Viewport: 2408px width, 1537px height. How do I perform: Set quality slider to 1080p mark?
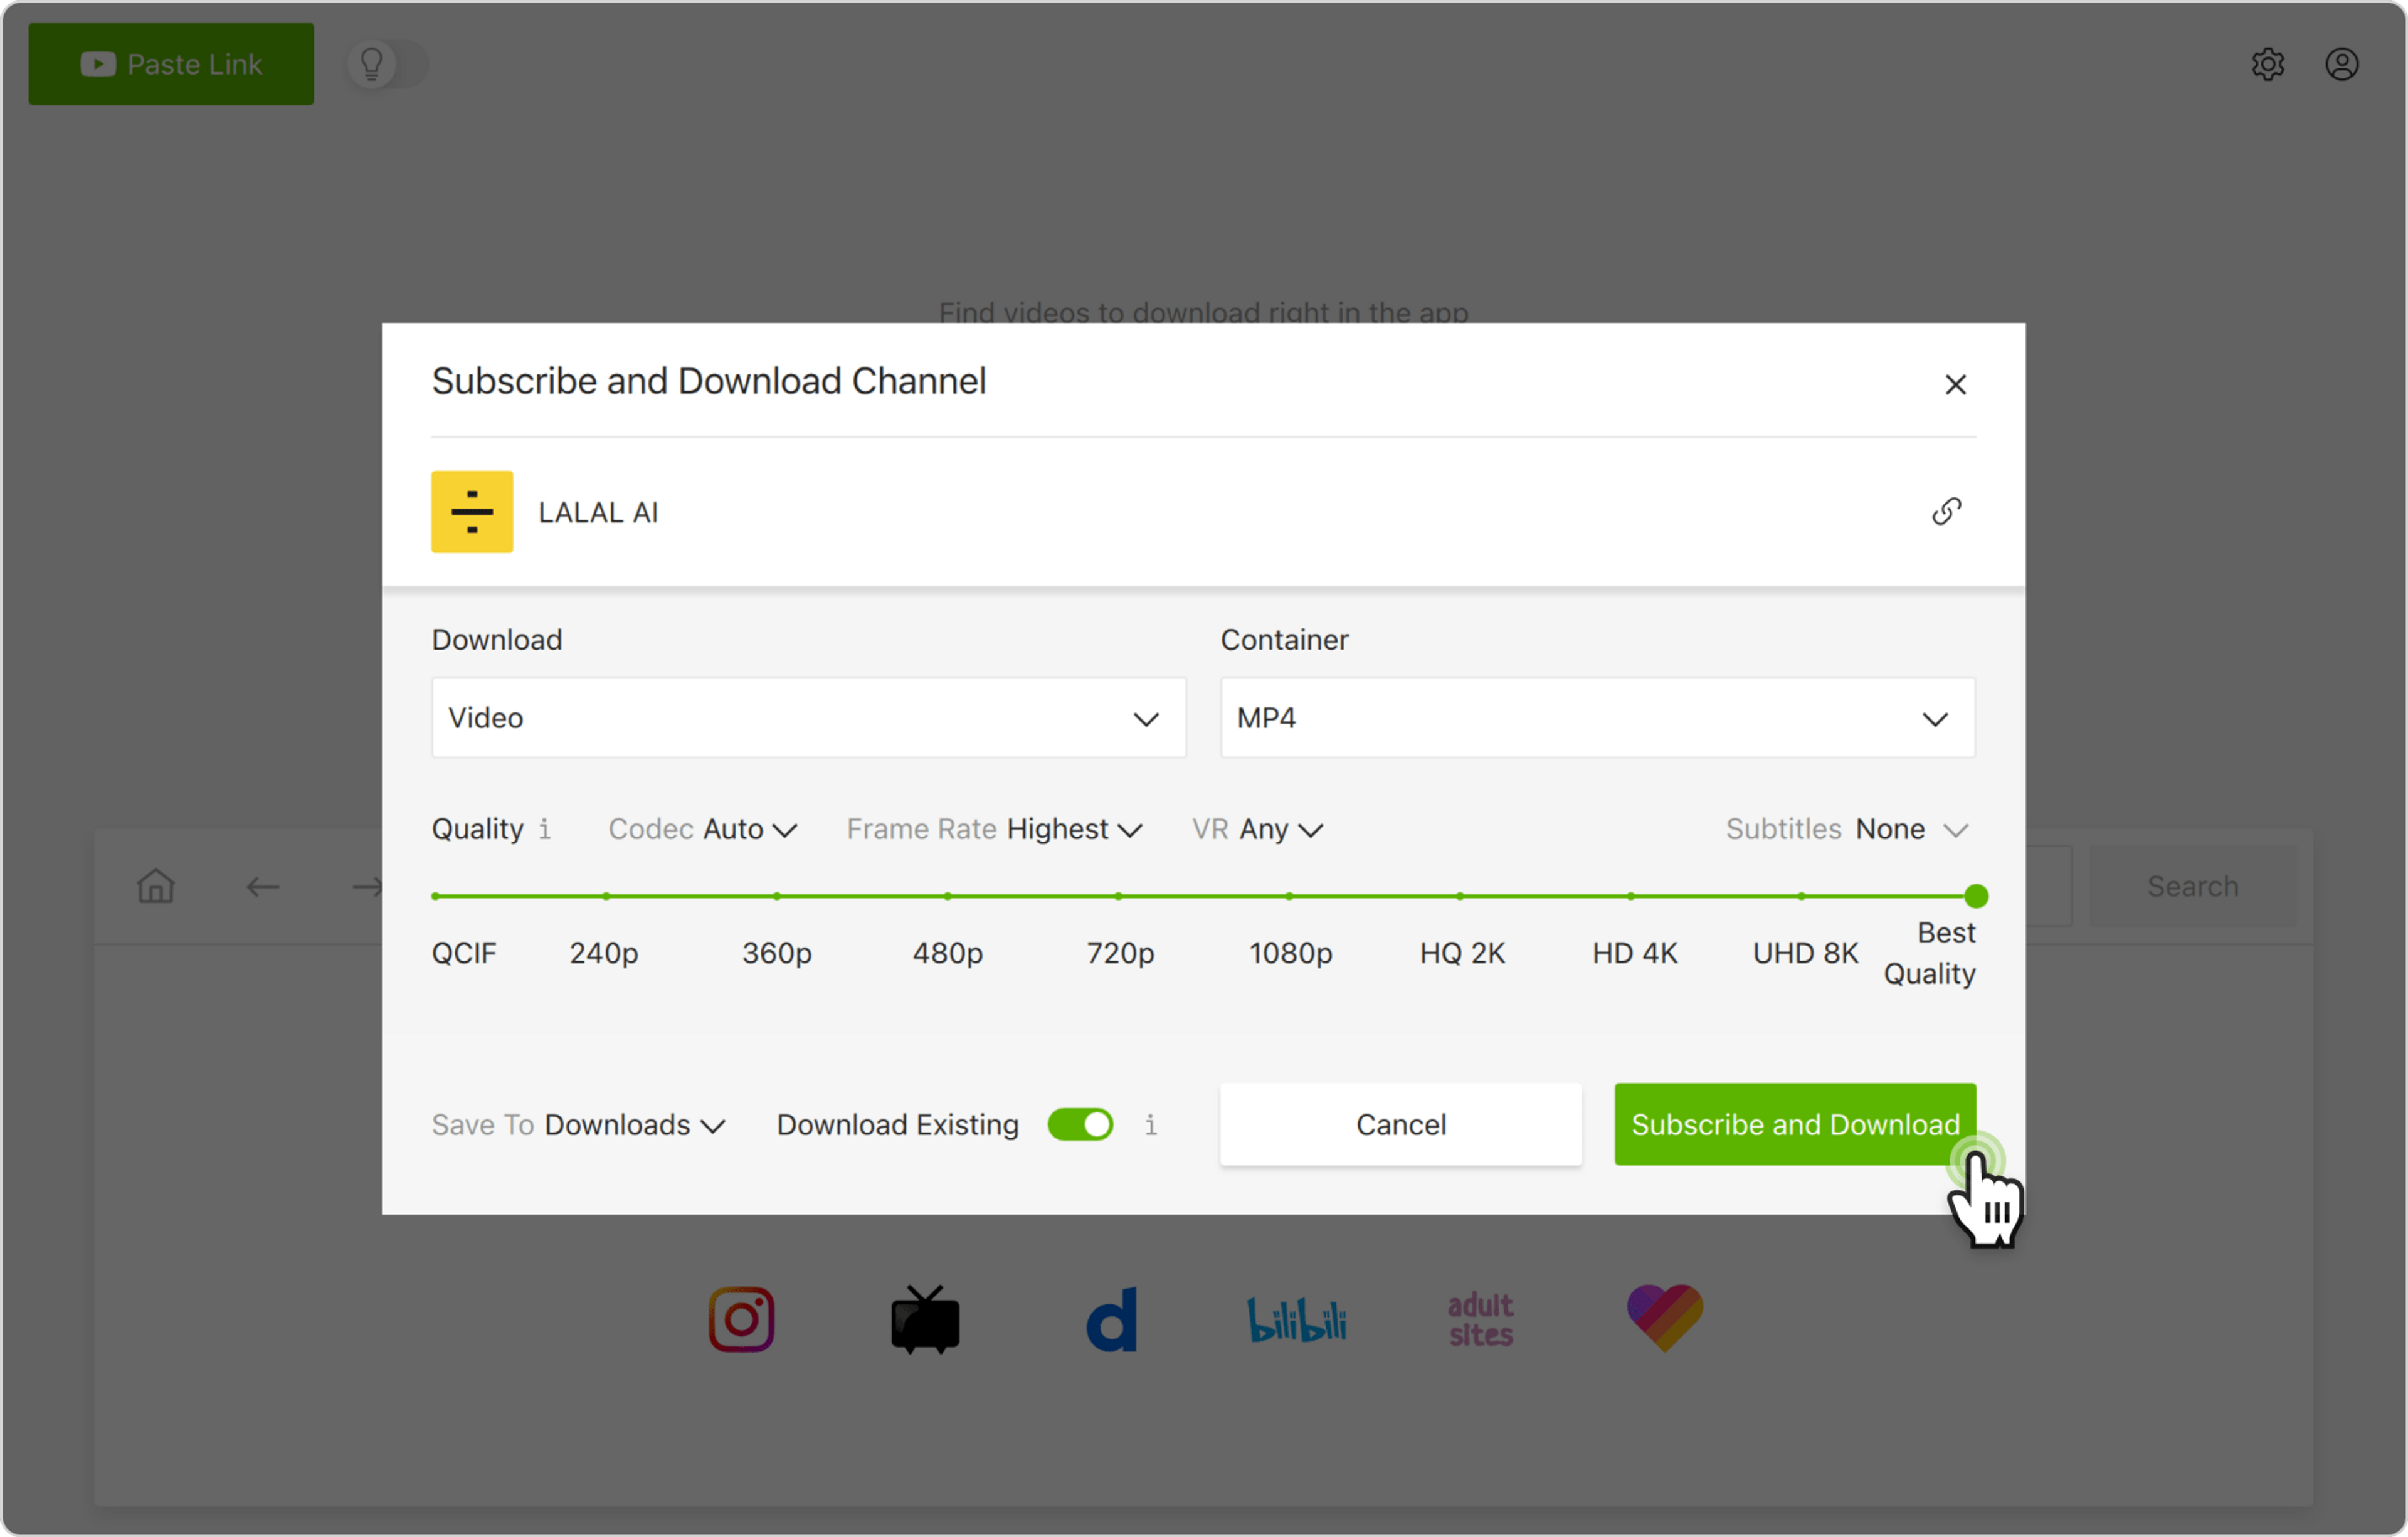pyautogui.click(x=1290, y=896)
